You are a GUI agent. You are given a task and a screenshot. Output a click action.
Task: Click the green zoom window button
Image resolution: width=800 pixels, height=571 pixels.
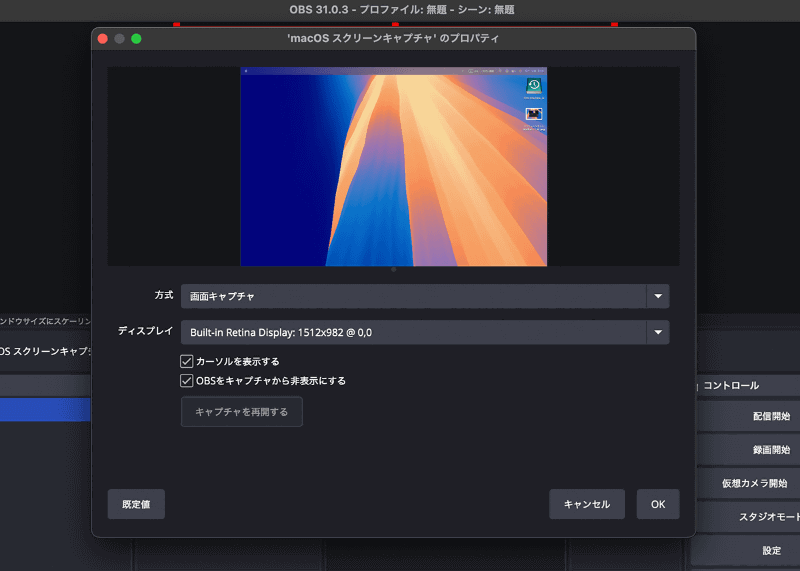tap(136, 39)
